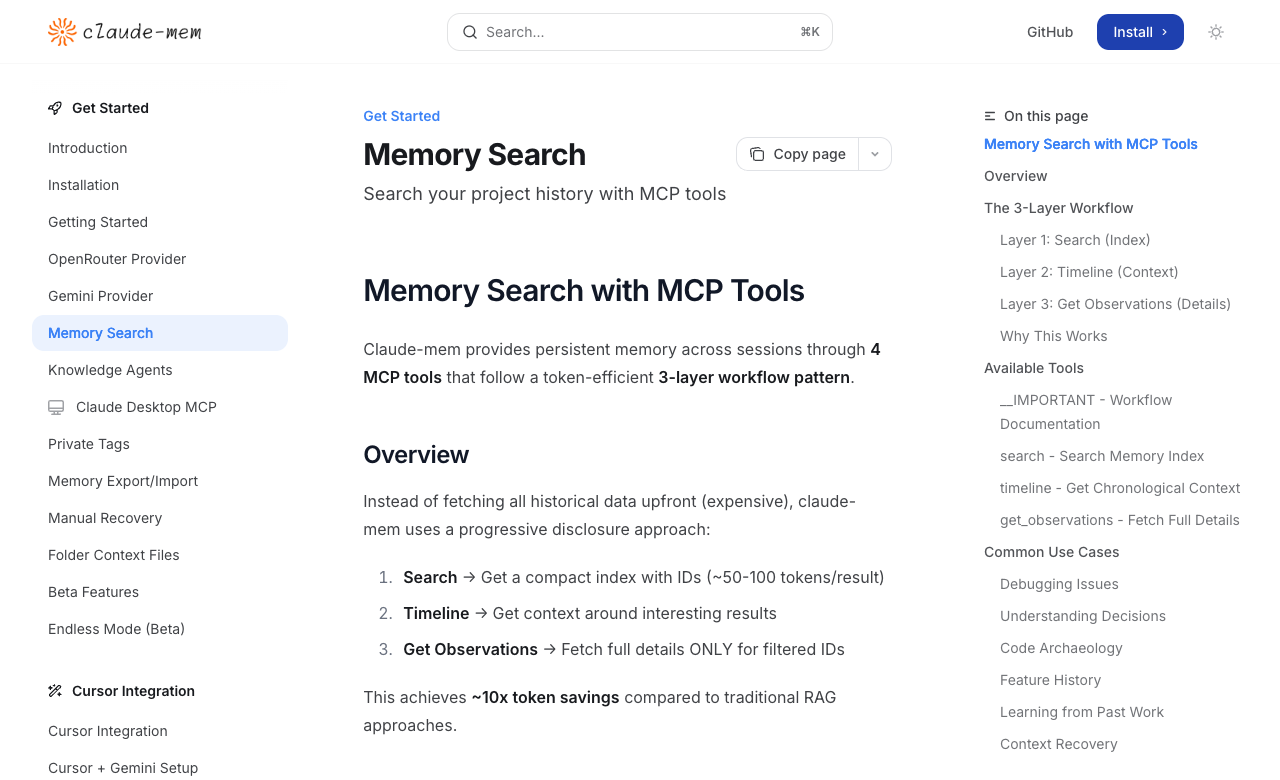Image resolution: width=1280 pixels, height=780 pixels.
Task: Jump to Feature History section
Action: (x=1050, y=680)
